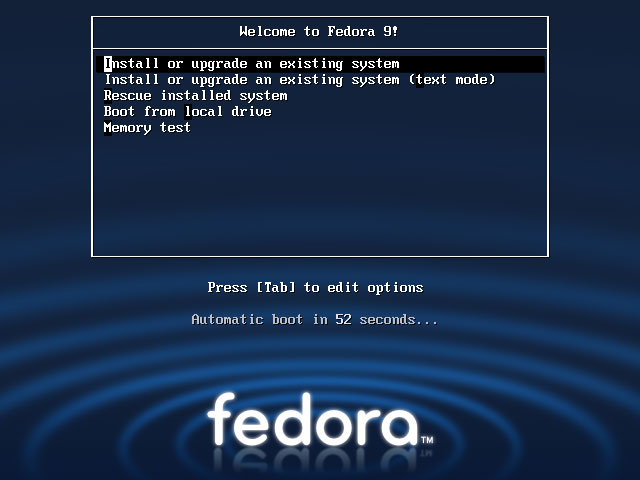Click the TM trademark symbol beside logo

[x=427, y=440]
